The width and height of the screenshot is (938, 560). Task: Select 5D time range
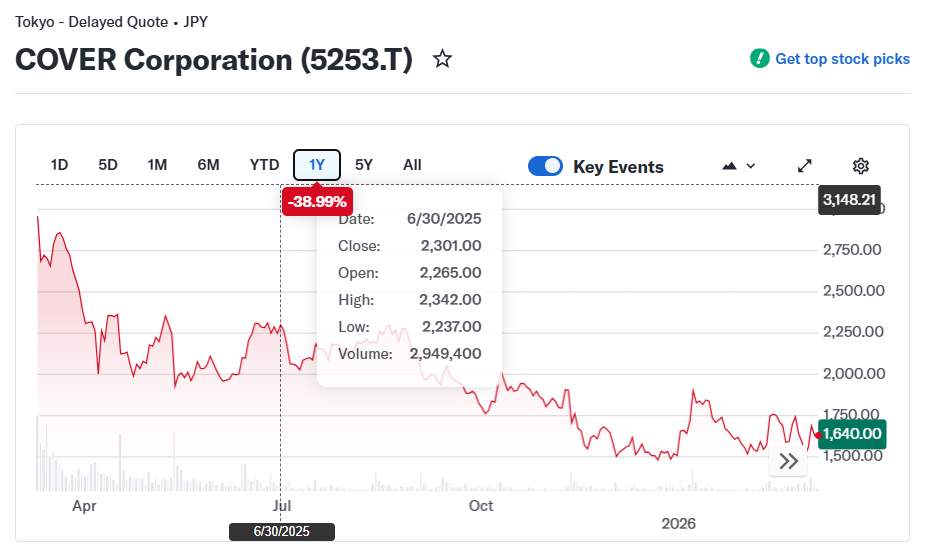coord(108,165)
